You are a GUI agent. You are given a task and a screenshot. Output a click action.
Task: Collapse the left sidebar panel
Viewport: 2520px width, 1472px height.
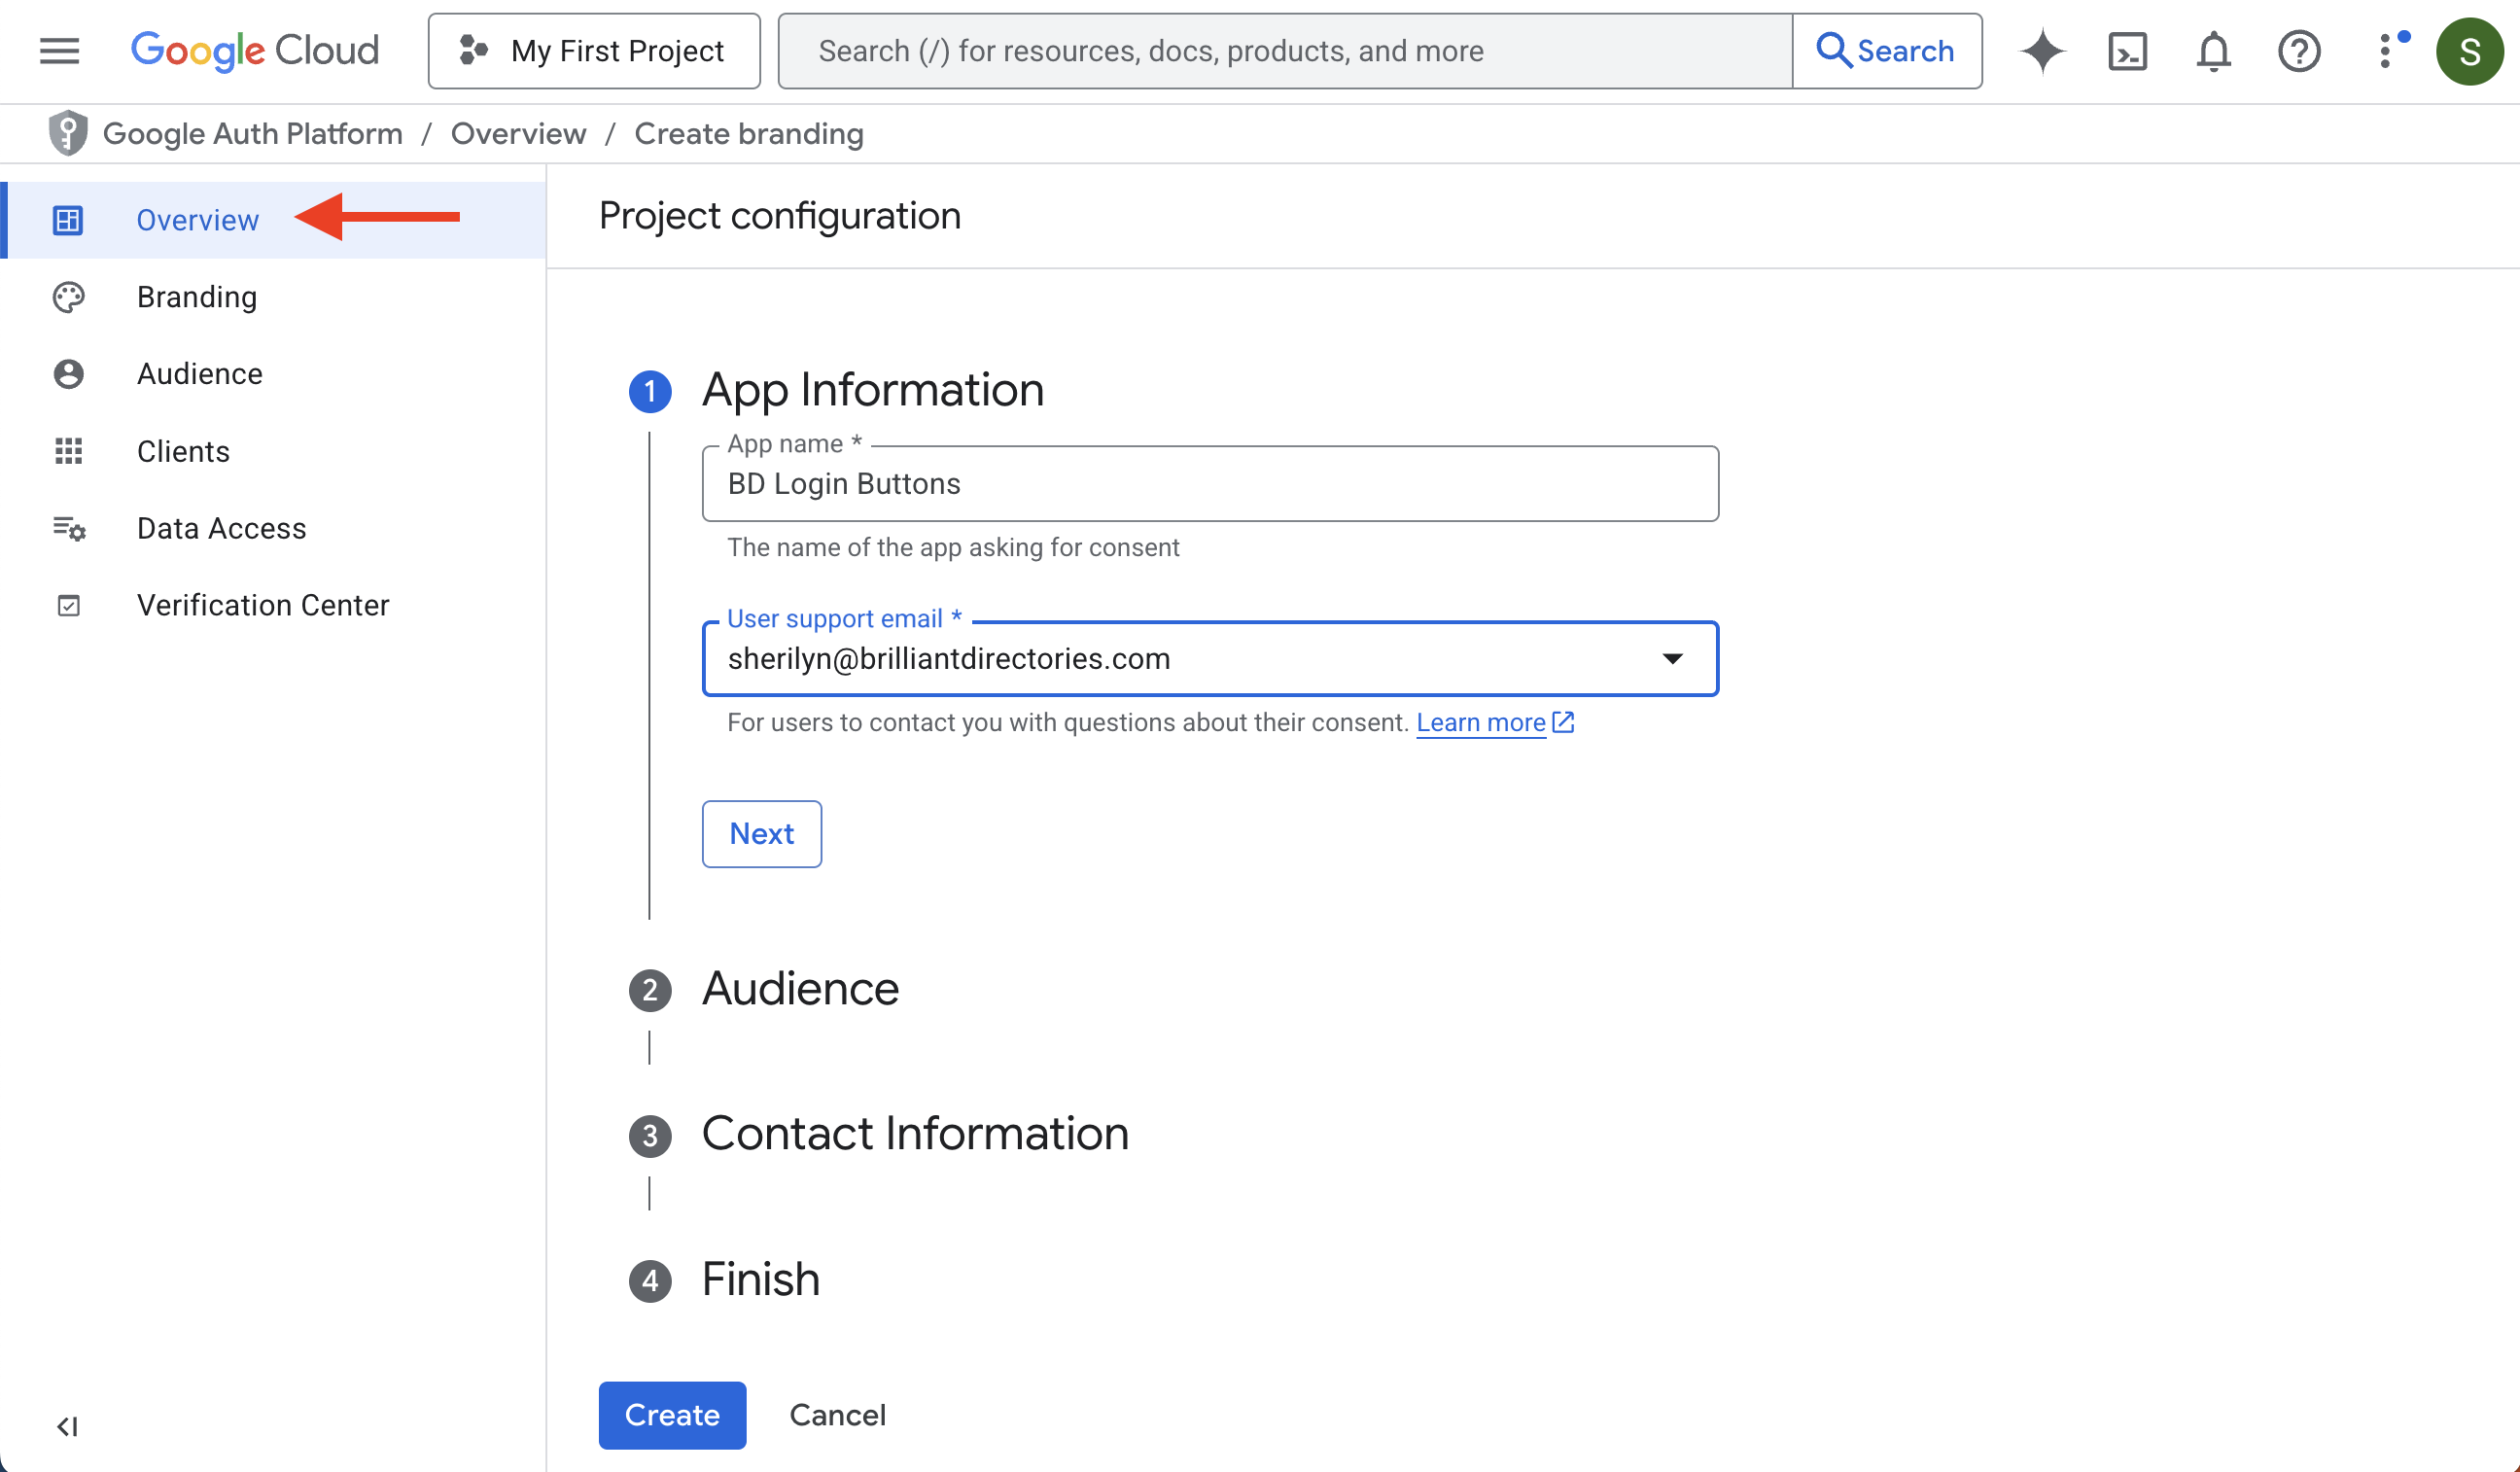click(67, 1426)
